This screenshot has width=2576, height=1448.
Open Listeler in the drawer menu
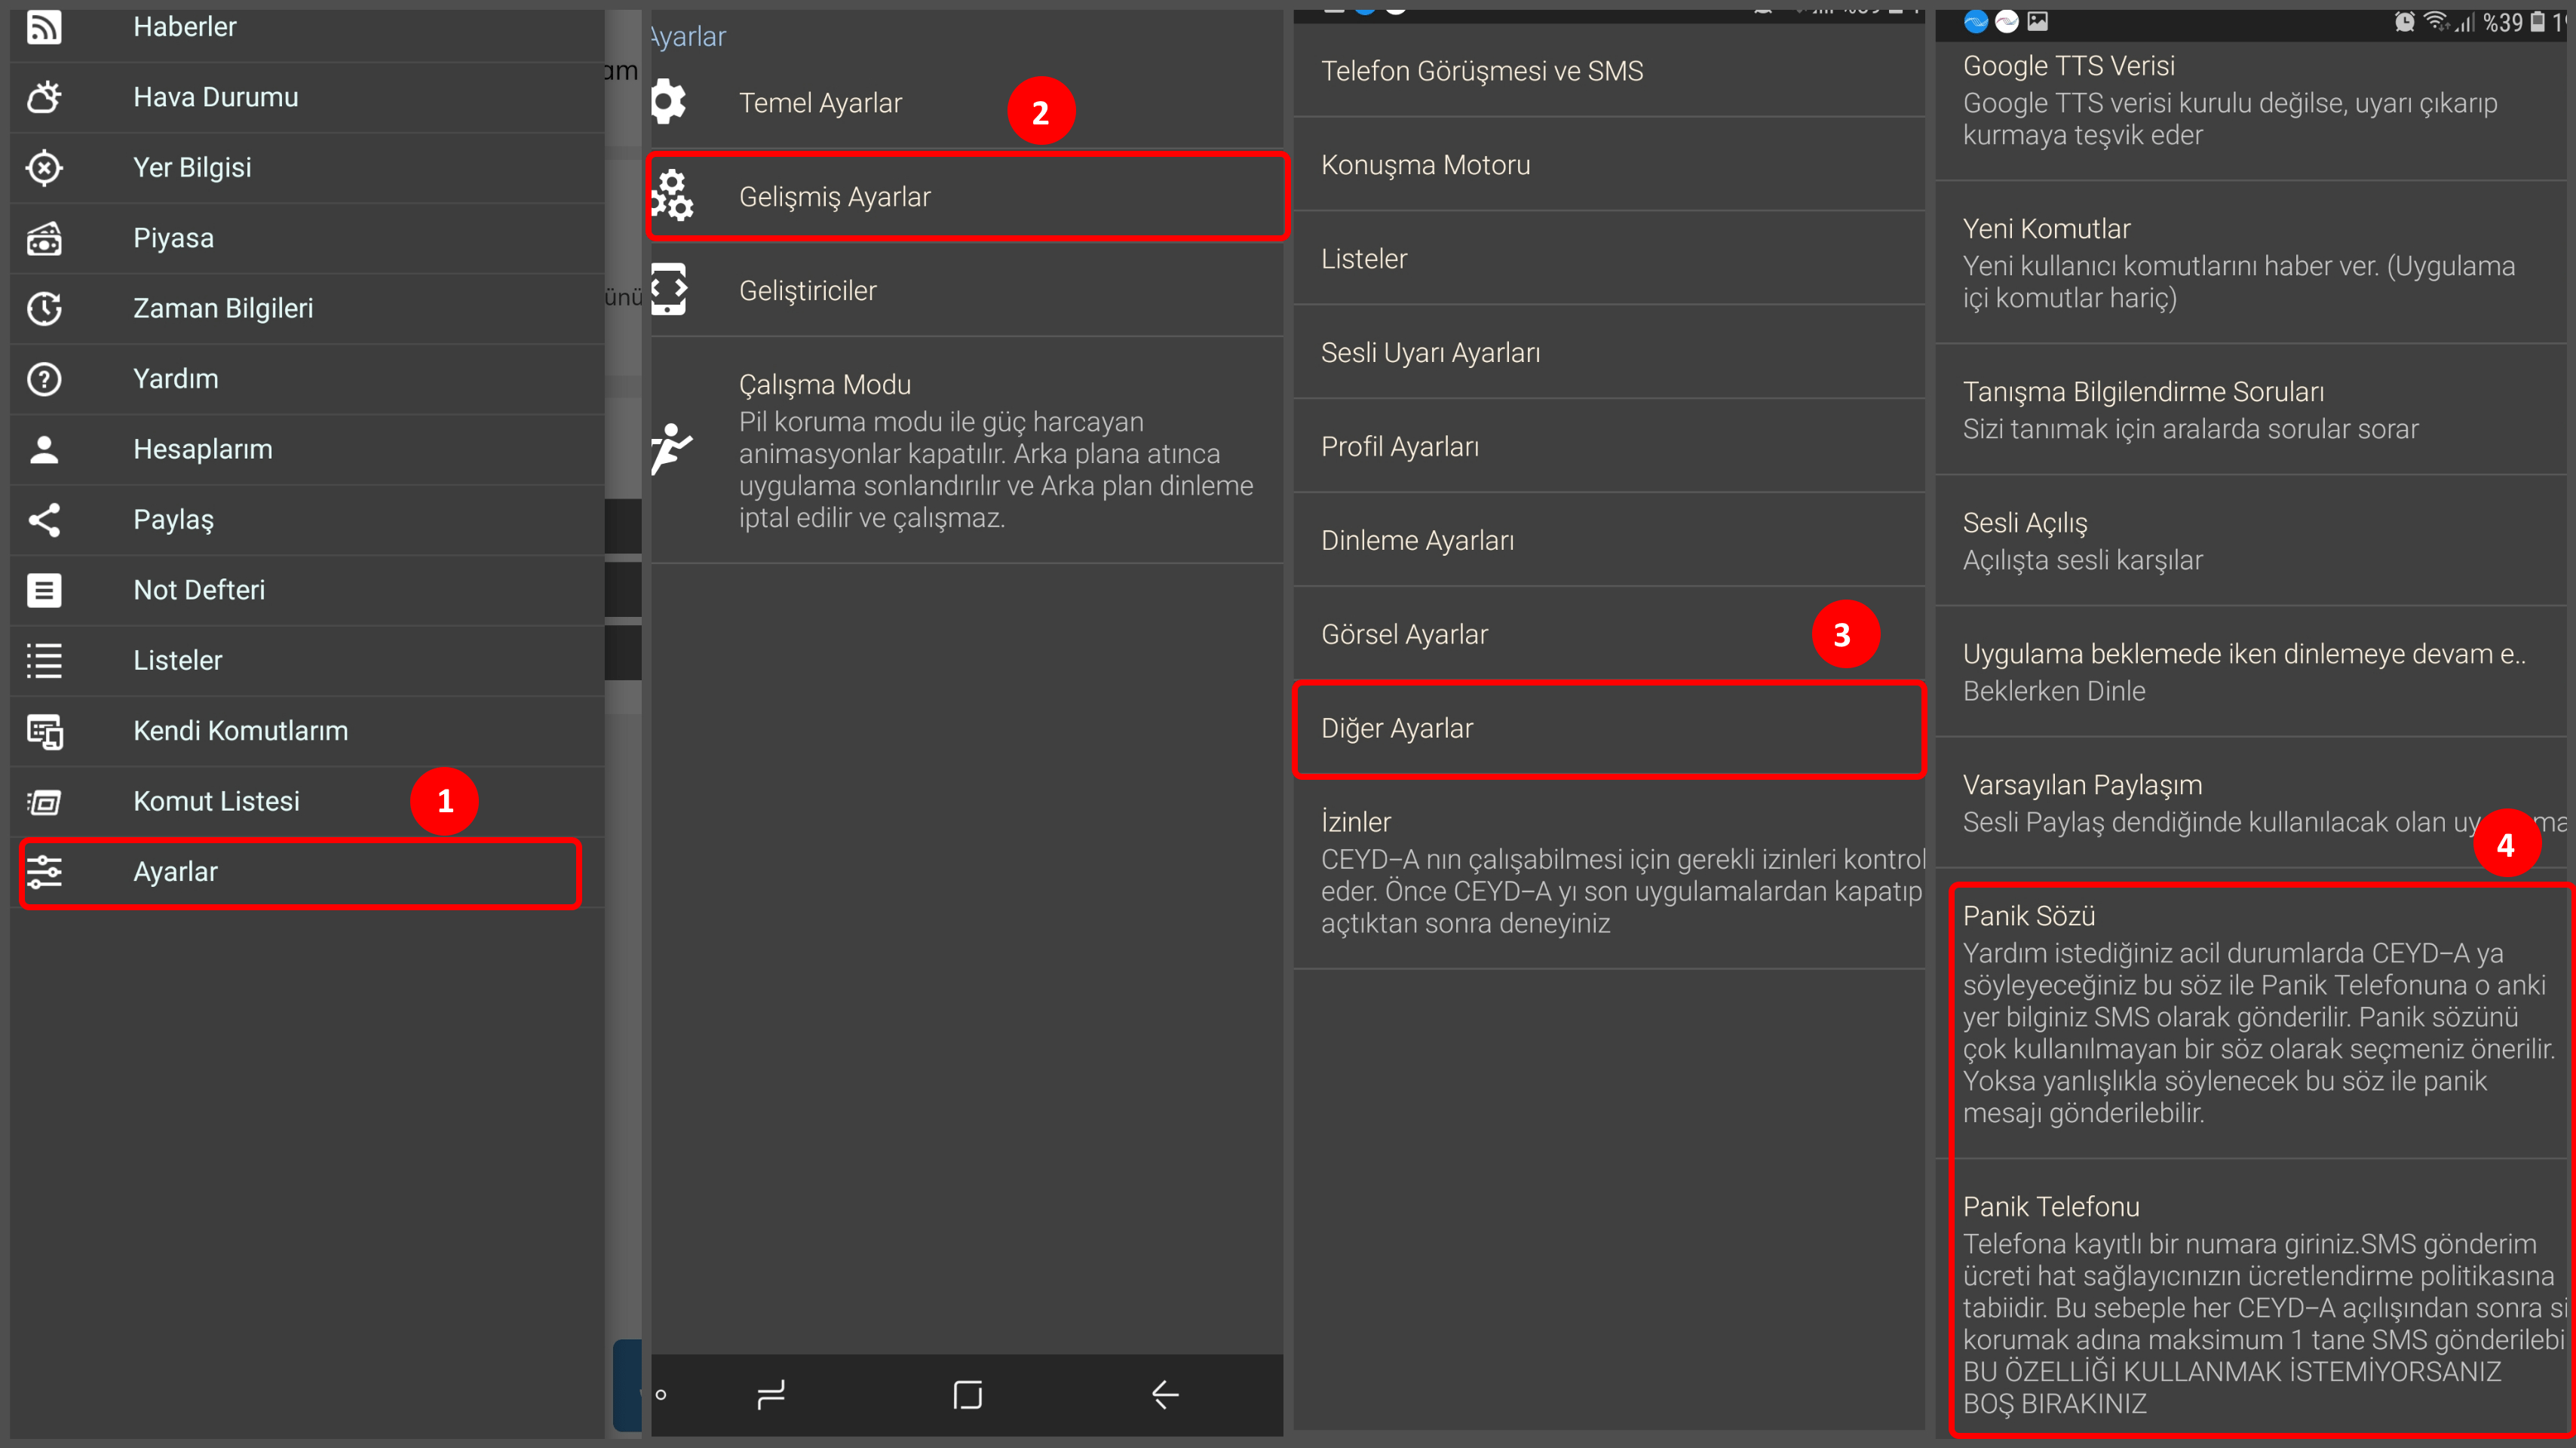point(307,660)
